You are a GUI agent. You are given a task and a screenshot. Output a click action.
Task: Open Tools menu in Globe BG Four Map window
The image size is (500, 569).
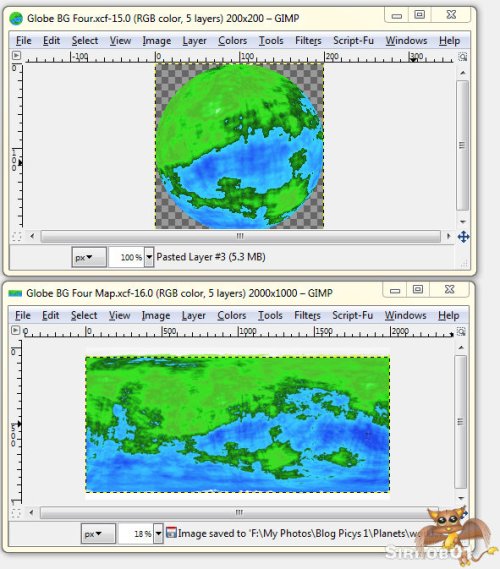(x=270, y=315)
